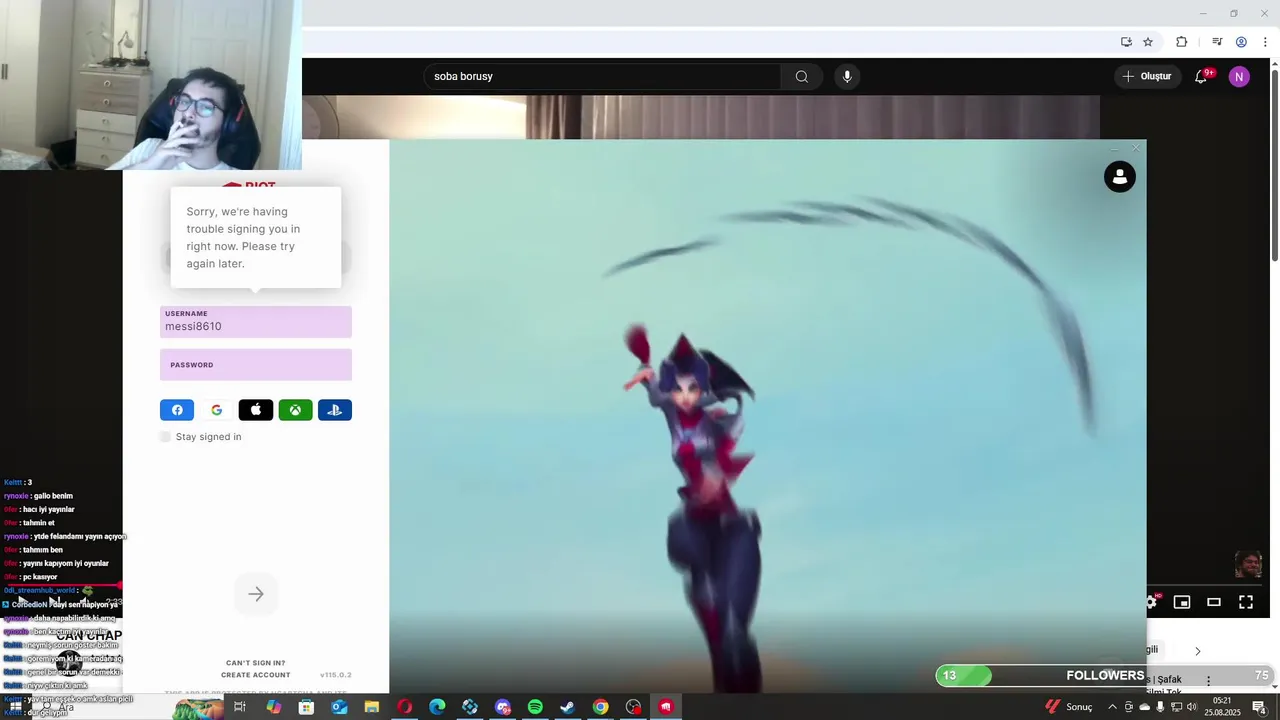The width and height of the screenshot is (1280, 720).
Task: Click the Riot password field
Action: [x=256, y=364]
